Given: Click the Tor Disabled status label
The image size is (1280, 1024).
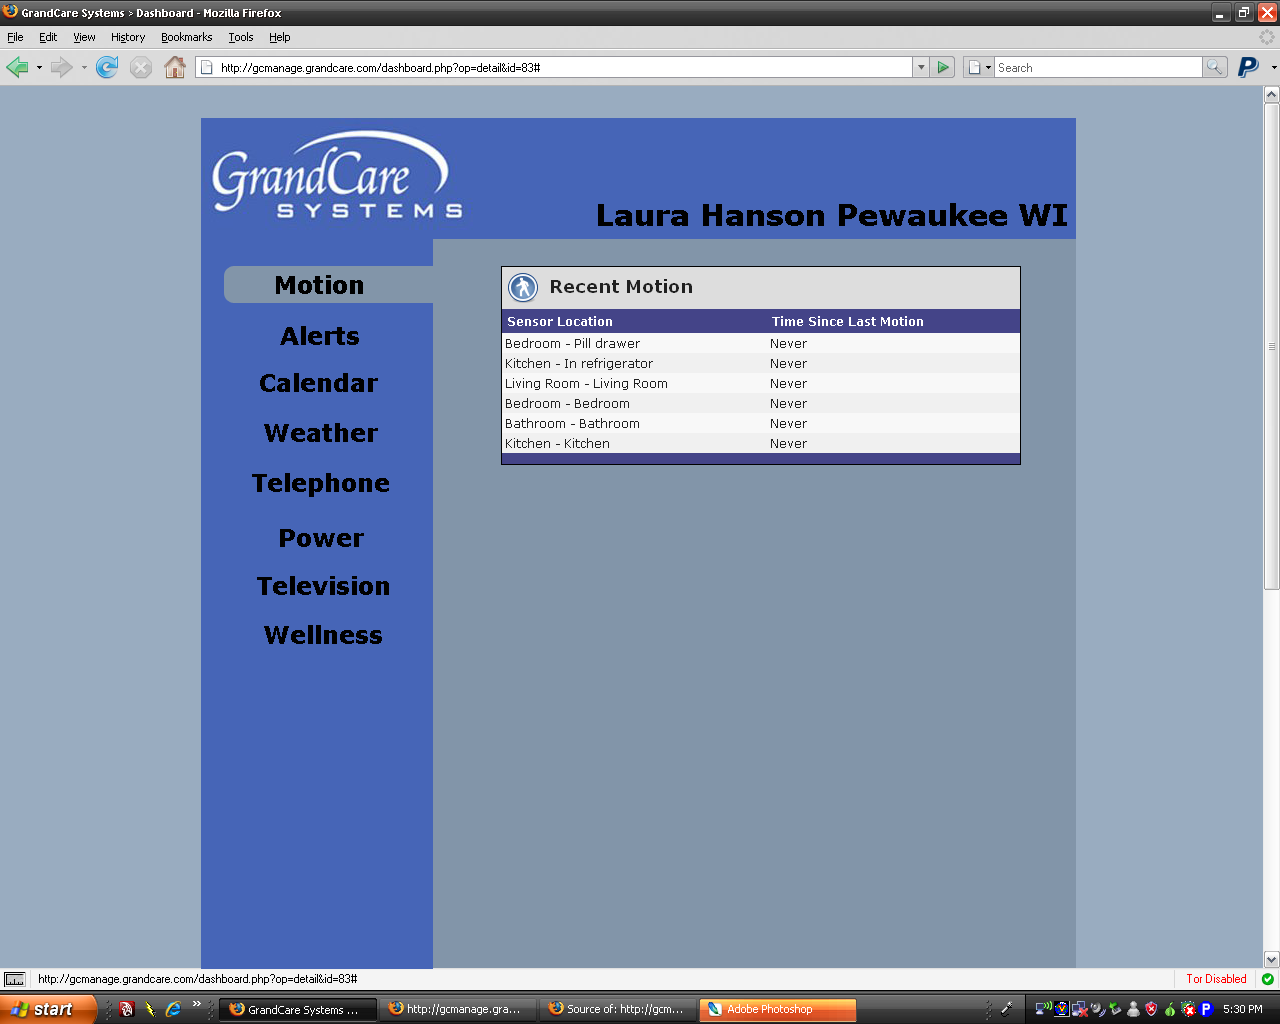Looking at the screenshot, I should click(1216, 979).
